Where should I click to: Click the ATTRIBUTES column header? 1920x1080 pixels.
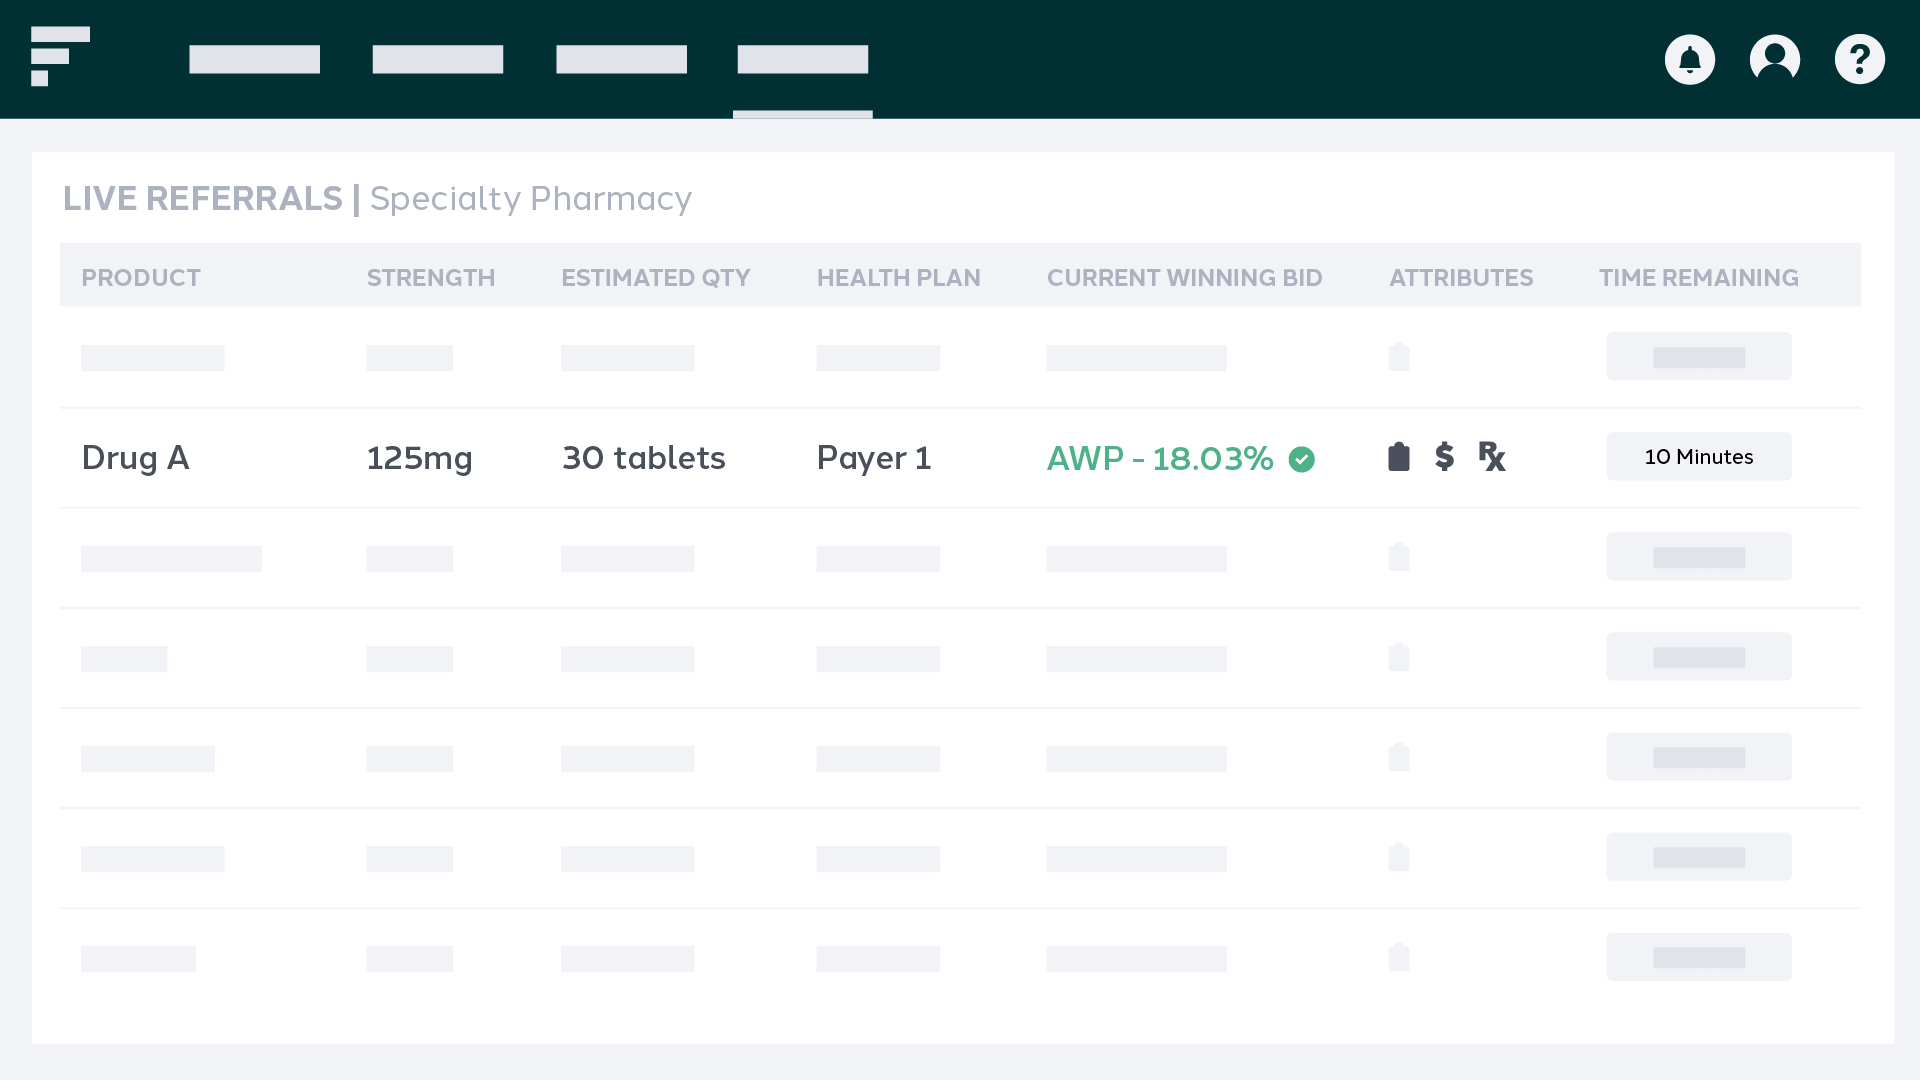coord(1460,278)
